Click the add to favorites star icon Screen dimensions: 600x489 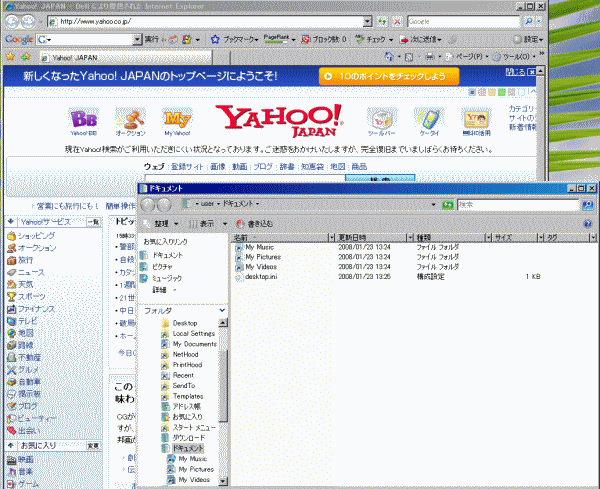pyautogui.click(x=26, y=57)
